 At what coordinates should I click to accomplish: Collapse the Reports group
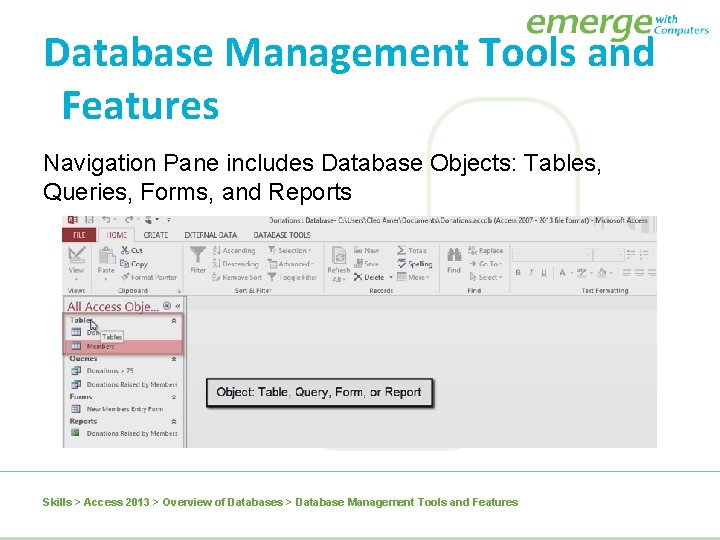[174, 421]
